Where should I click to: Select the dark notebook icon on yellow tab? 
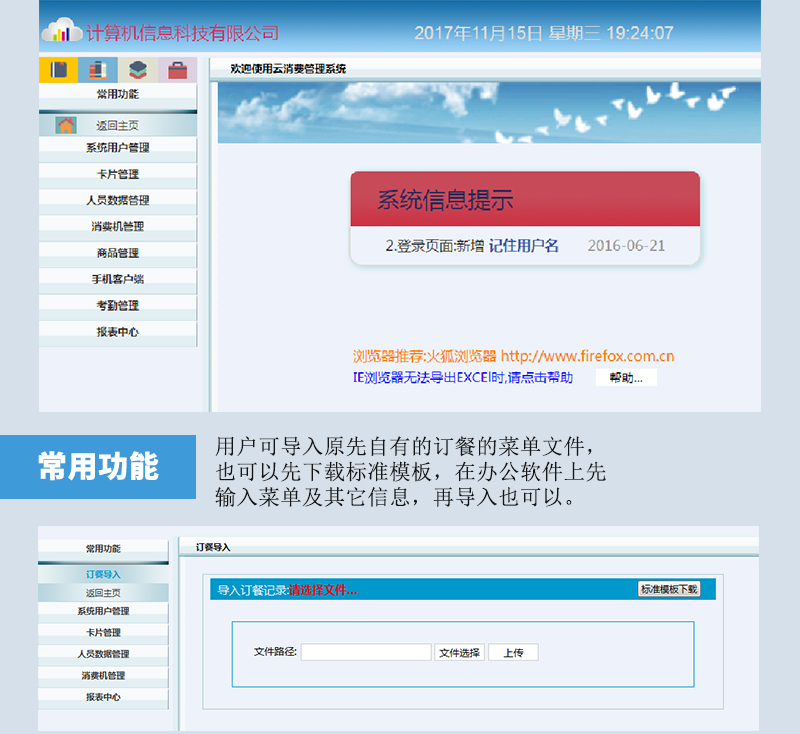(58, 70)
